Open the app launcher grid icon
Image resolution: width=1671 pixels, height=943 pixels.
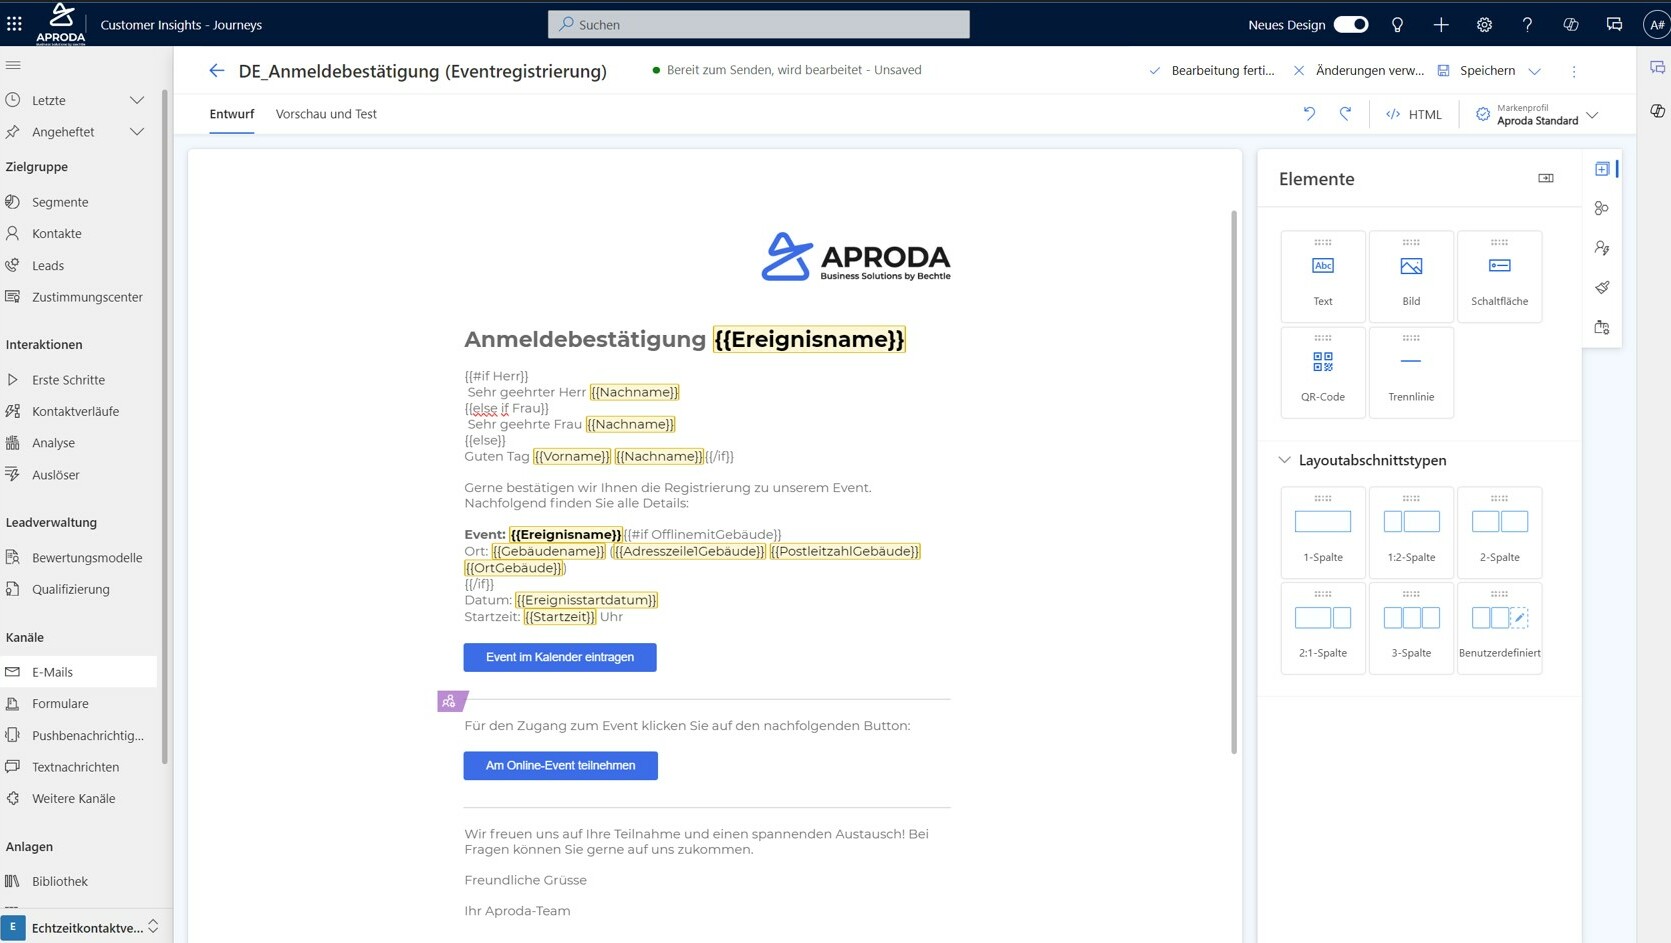coord(14,24)
